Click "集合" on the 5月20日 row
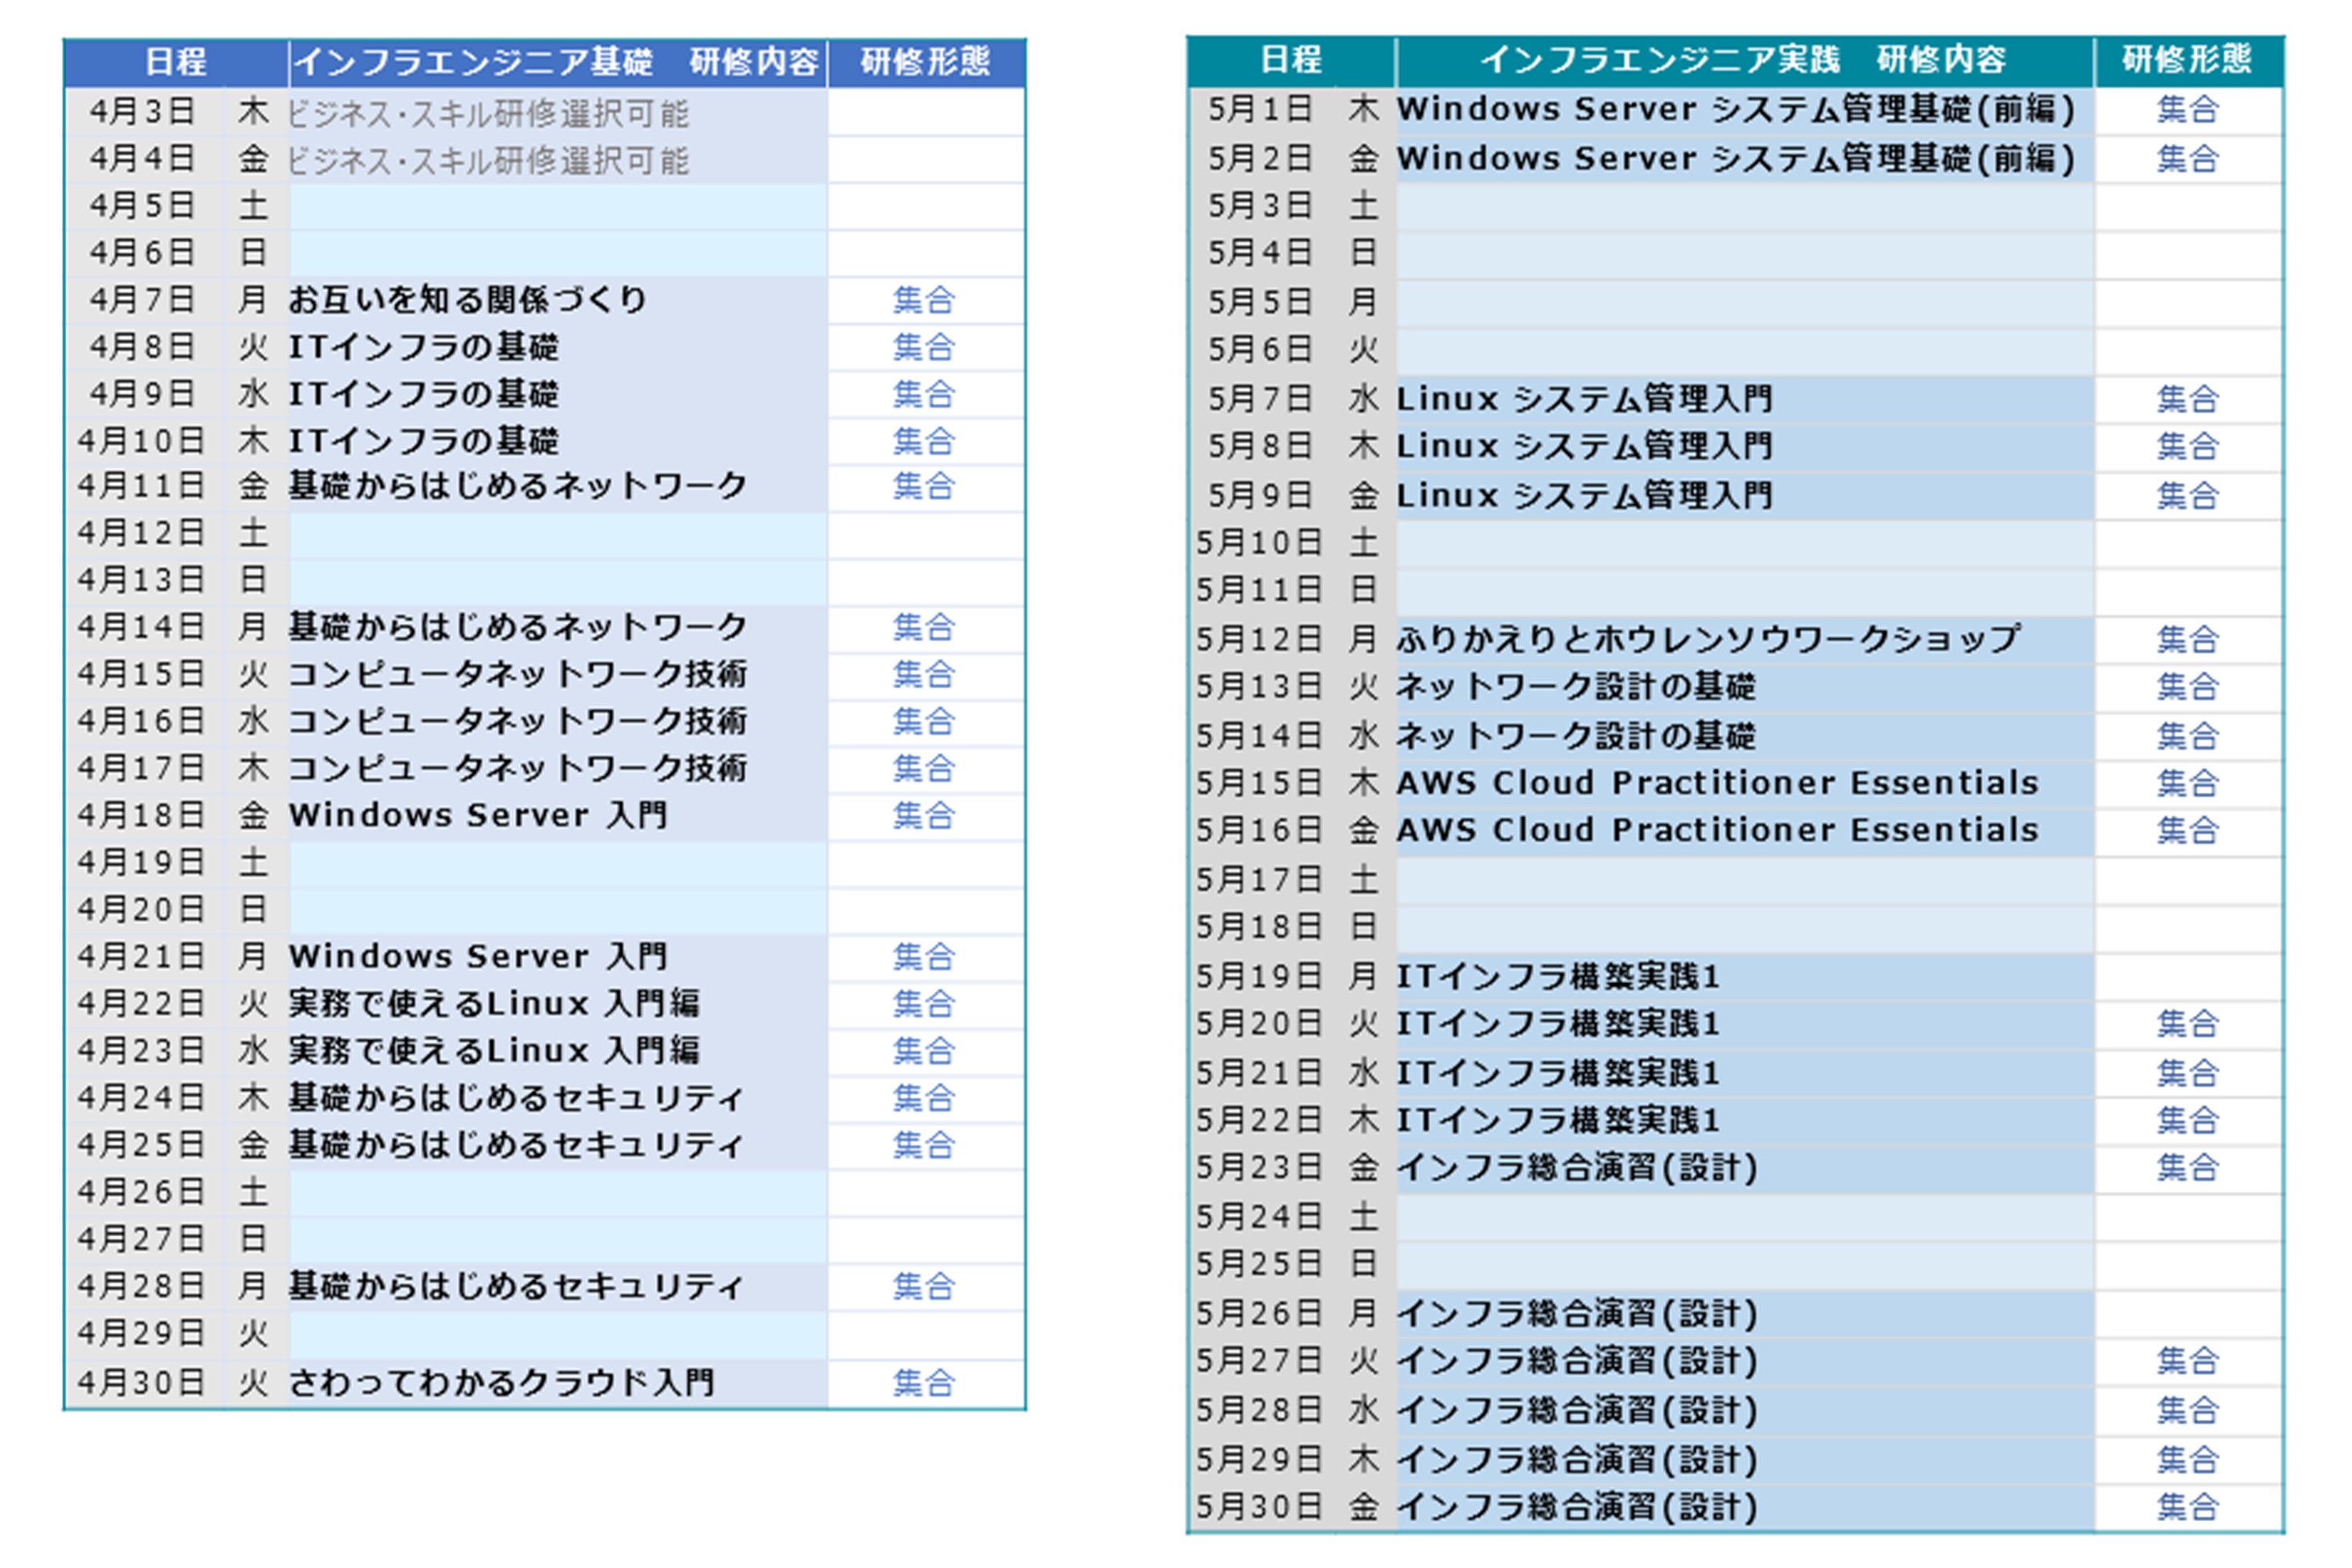The width and height of the screenshot is (2352, 1568). click(2188, 1024)
